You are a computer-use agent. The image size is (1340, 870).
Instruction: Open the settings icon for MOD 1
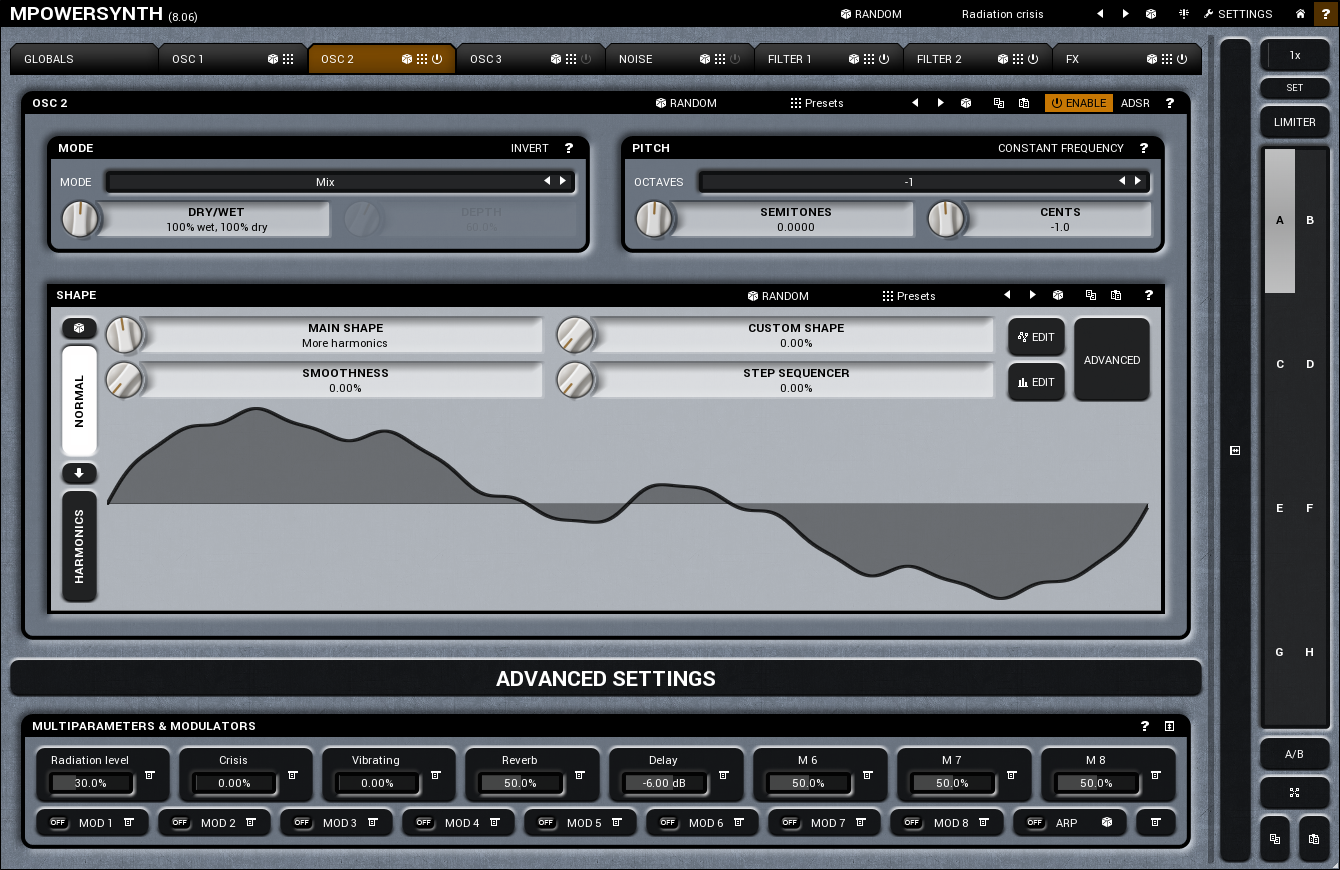click(128, 823)
